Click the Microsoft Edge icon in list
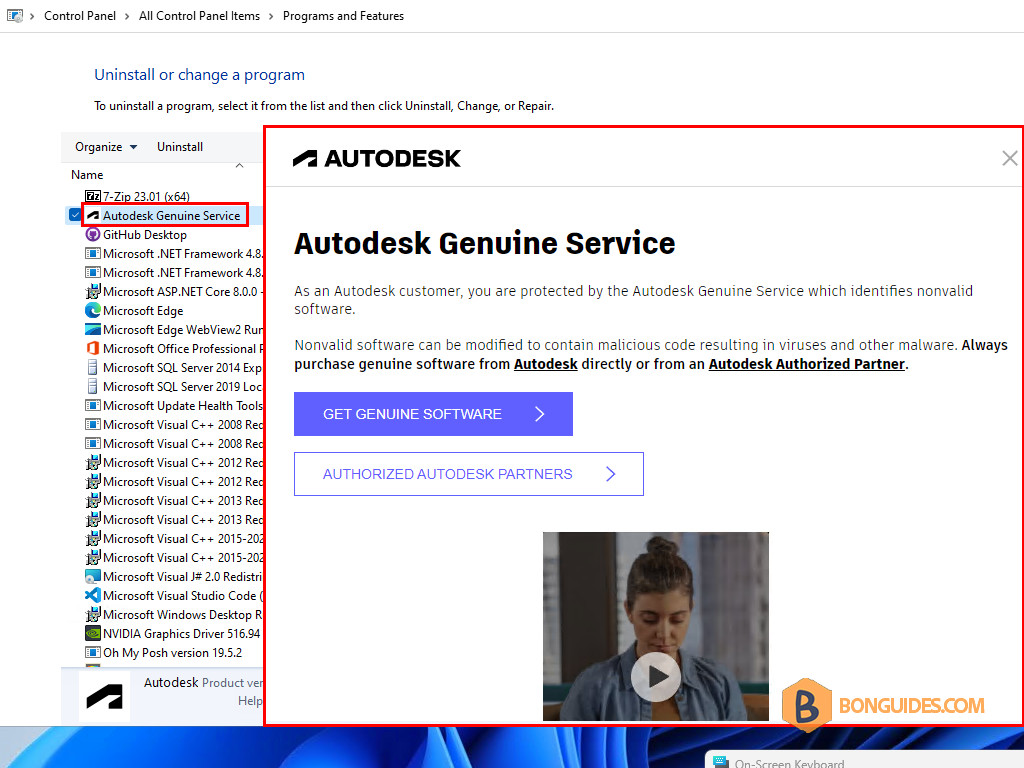1024x768 pixels. (x=93, y=310)
